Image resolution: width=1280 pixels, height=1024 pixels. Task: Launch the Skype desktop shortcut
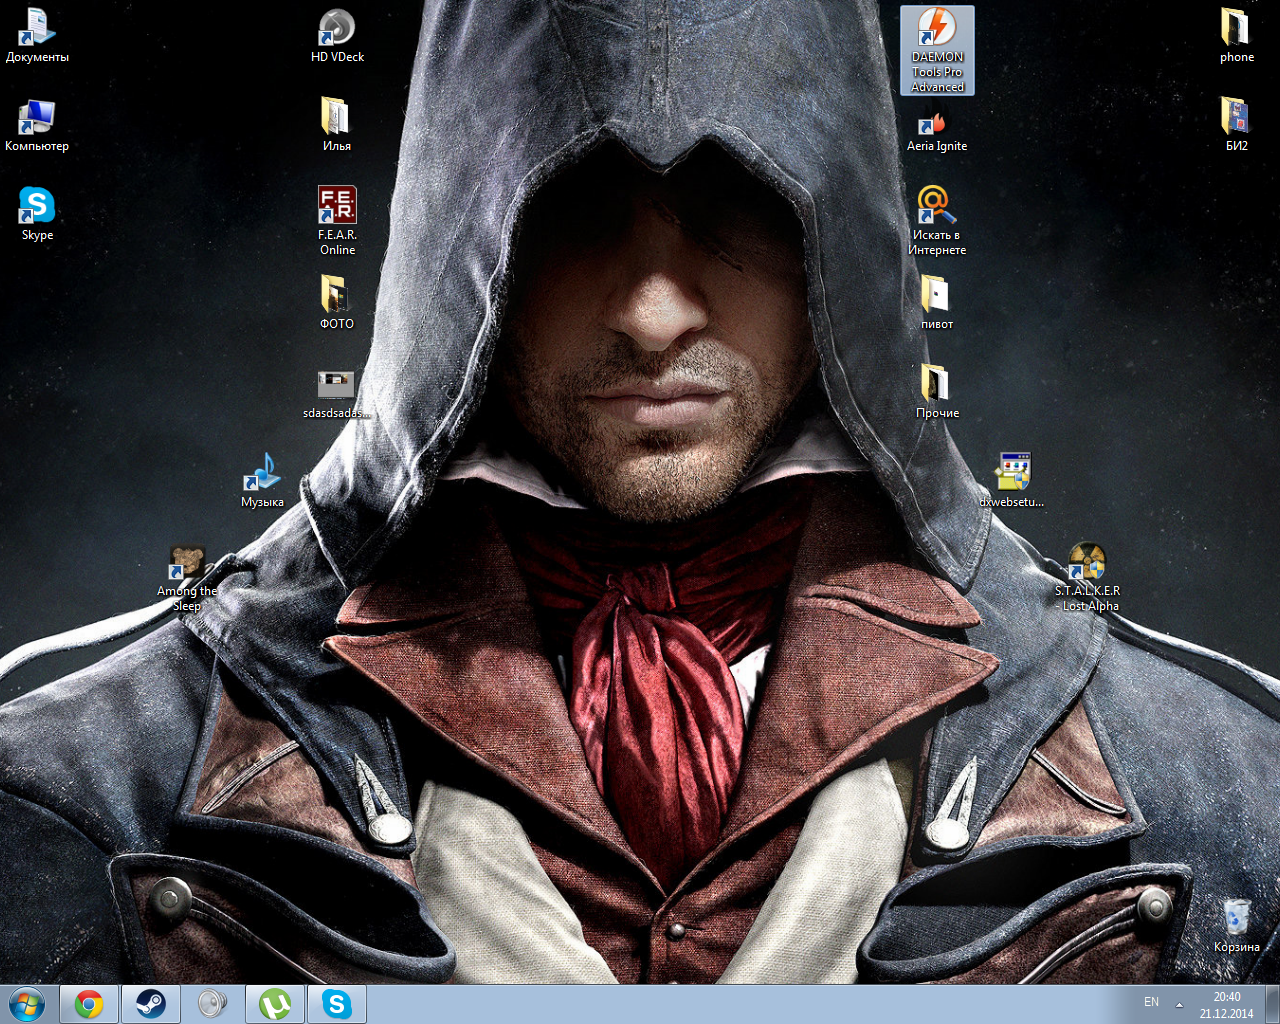[37, 214]
